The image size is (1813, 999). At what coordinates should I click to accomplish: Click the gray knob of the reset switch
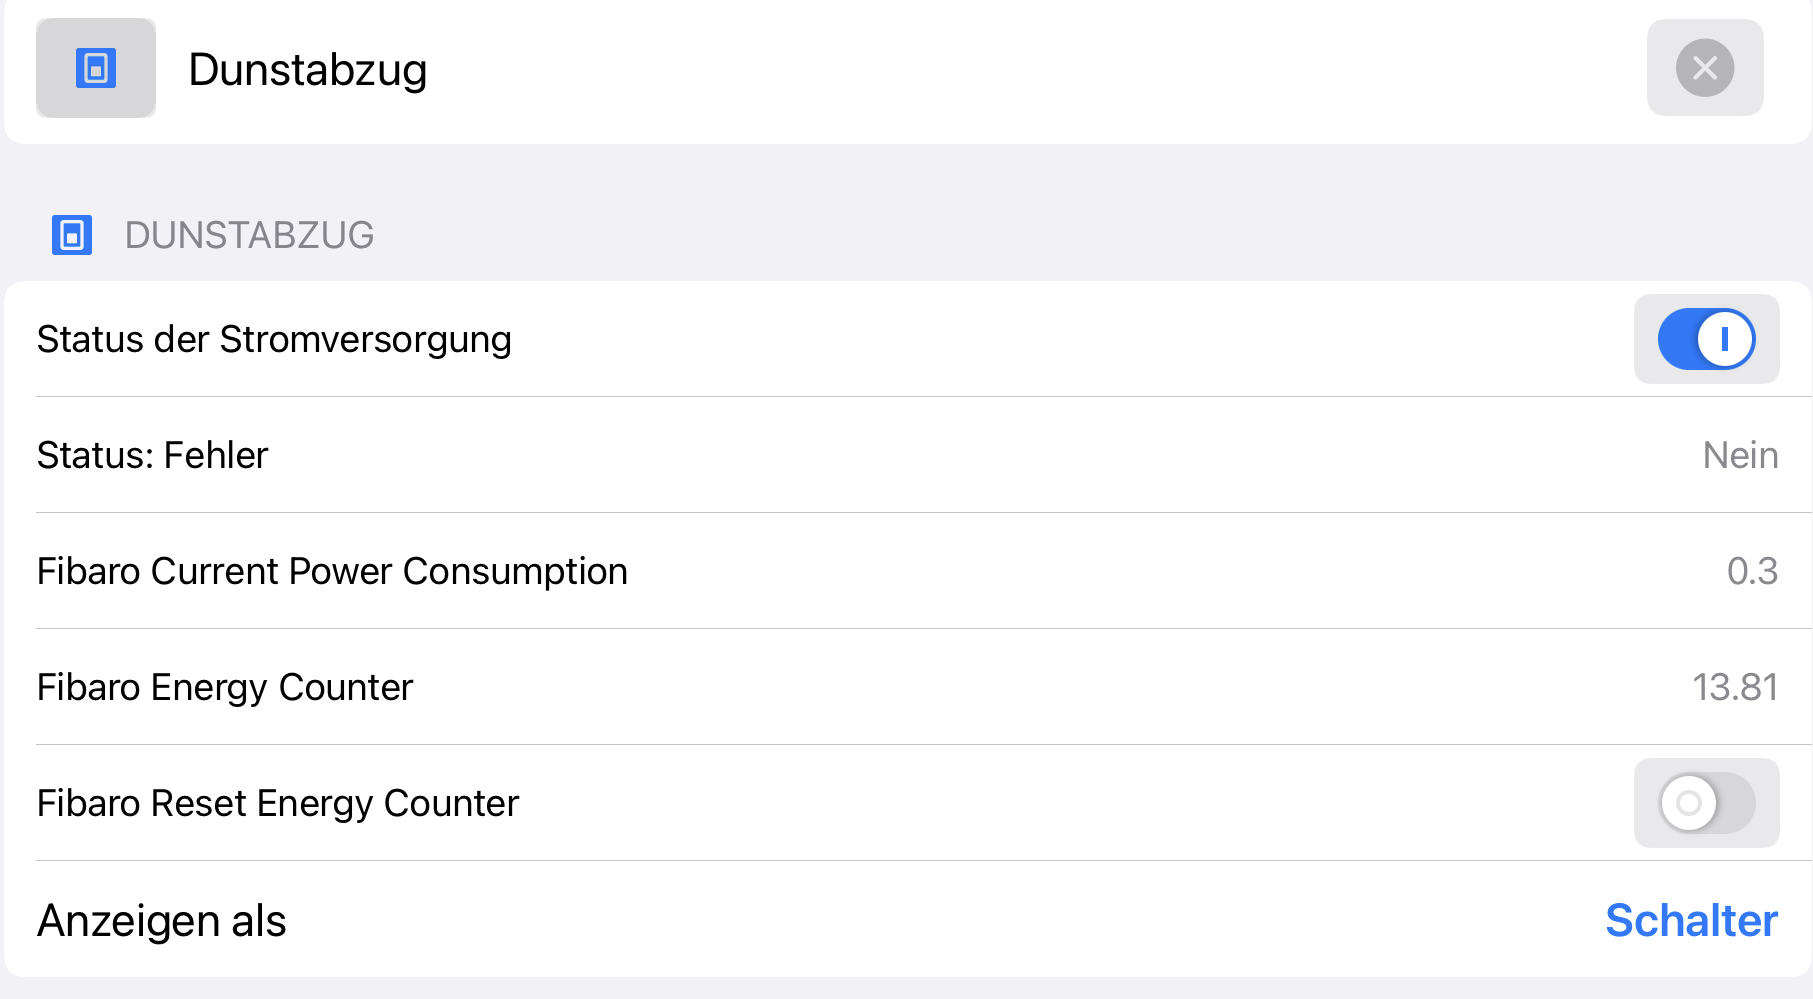(1688, 803)
